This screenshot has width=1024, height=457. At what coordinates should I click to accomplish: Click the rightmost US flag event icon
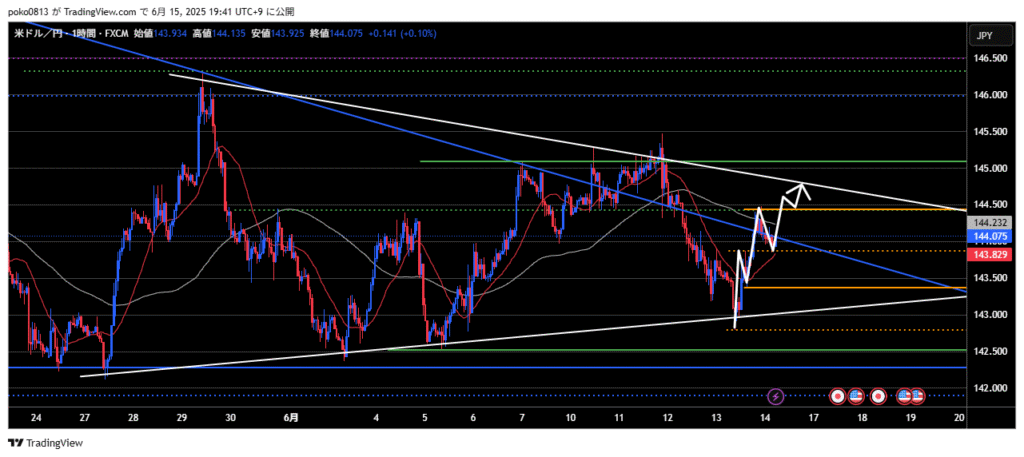tap(916, 396)
